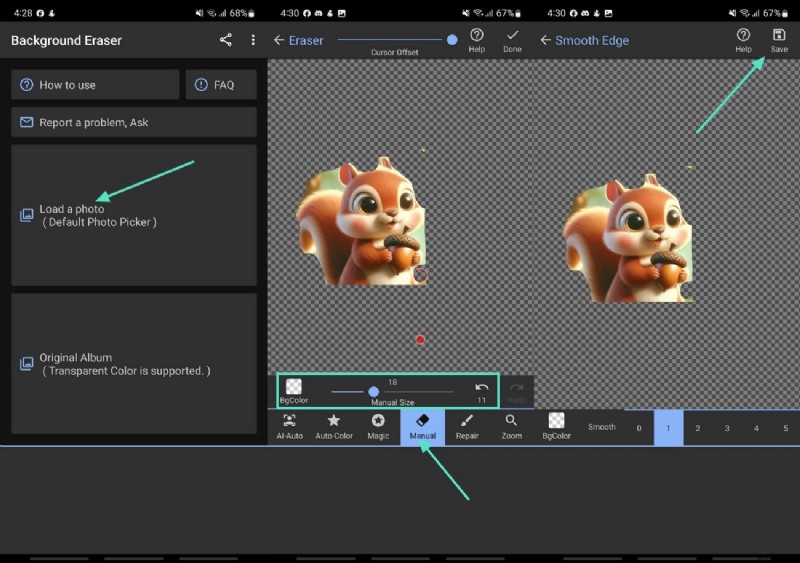The width and height of the screenshot is (800, 563).
Task: Tap the share icon in Background Eraser header
Action: 225,40
